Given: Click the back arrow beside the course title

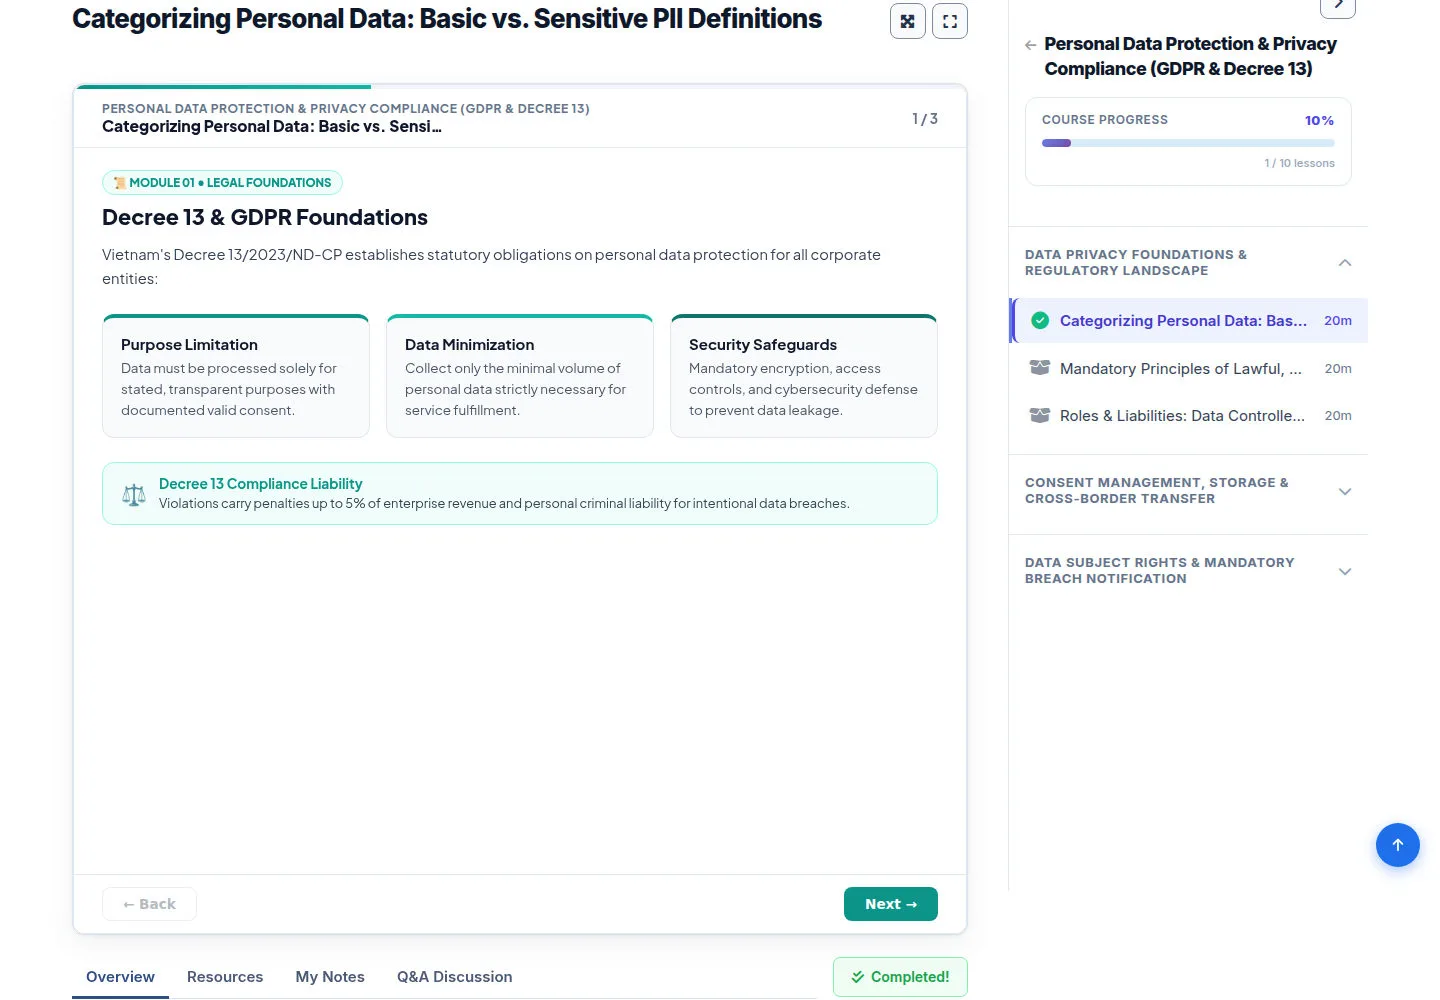Looking at the screenshot, I should pyautogui.click(x=1030, y=45).
